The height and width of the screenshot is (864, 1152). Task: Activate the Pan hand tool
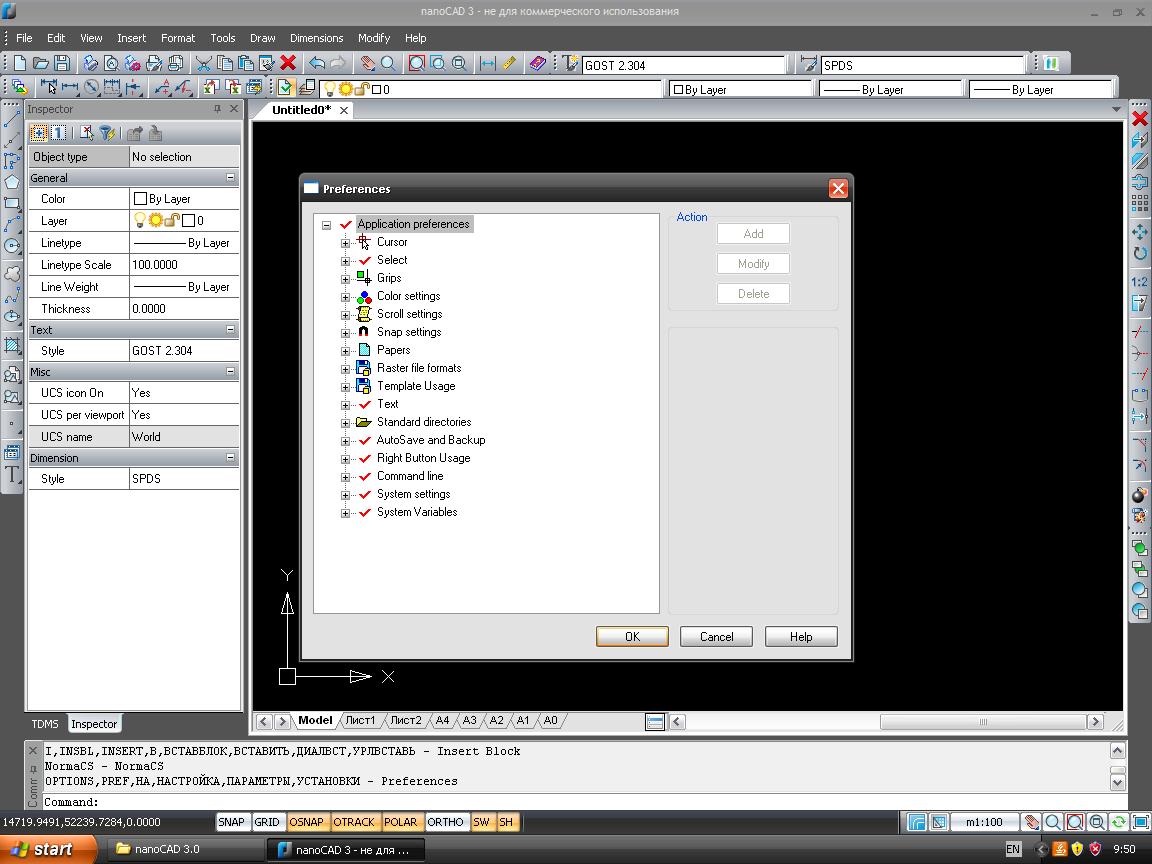pos(367,64)
